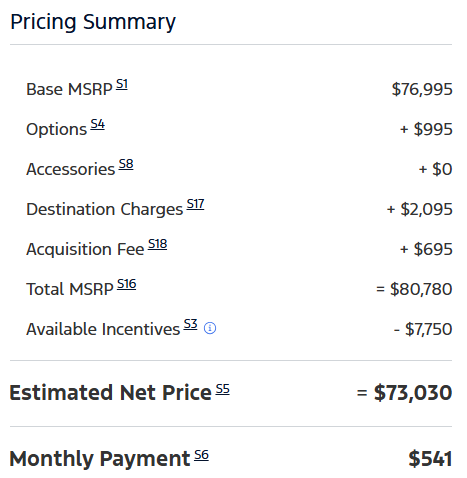Open footnote S16 next to Total MSRP
467x478 pixels.
[x=127, y=284]
